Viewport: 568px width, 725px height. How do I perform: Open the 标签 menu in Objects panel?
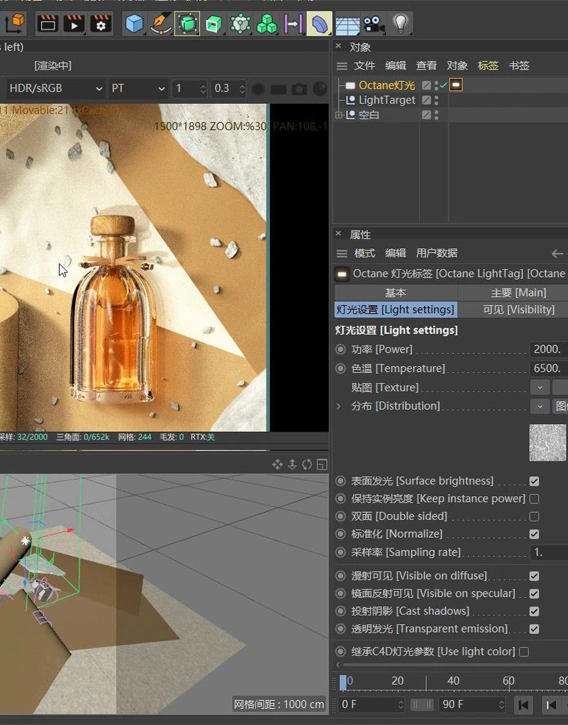[x=488, y=66]
